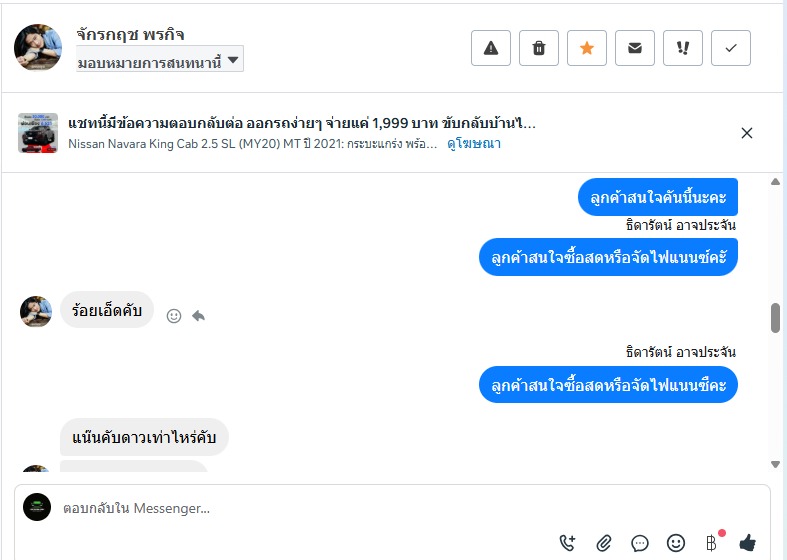The width and height of the screenshot is (787, 560).
Task: Open the emoji picker in composer
Action: 676,543
